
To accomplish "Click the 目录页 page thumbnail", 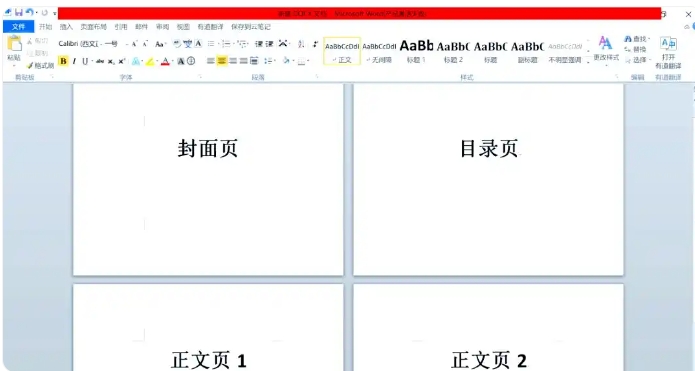I will 488,179.
